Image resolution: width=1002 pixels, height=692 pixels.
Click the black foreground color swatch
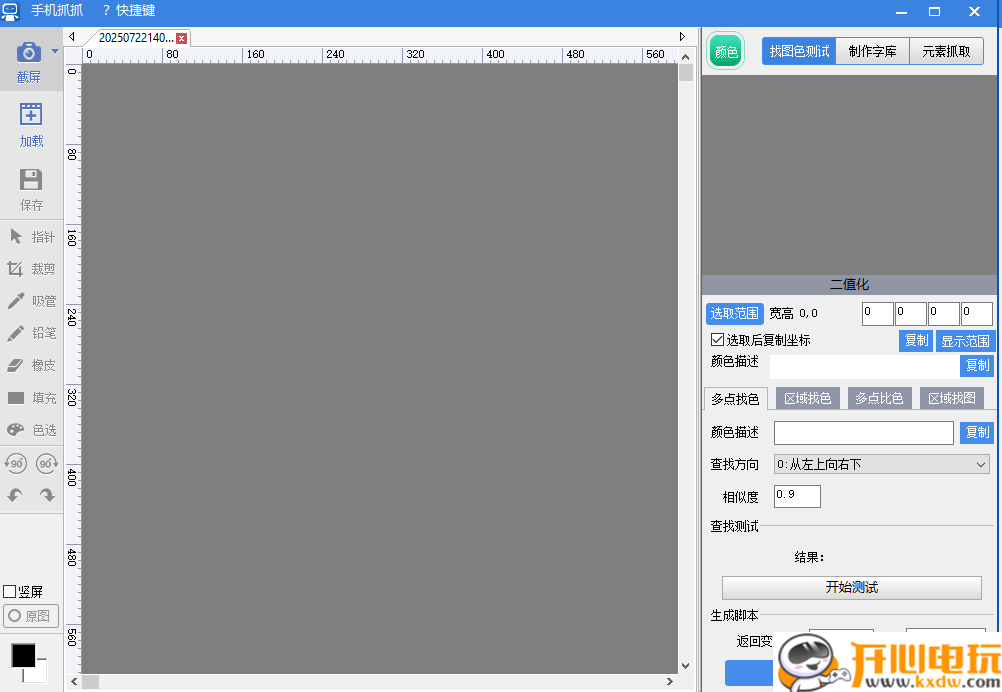pyautogui.click(x=23, y=655)
